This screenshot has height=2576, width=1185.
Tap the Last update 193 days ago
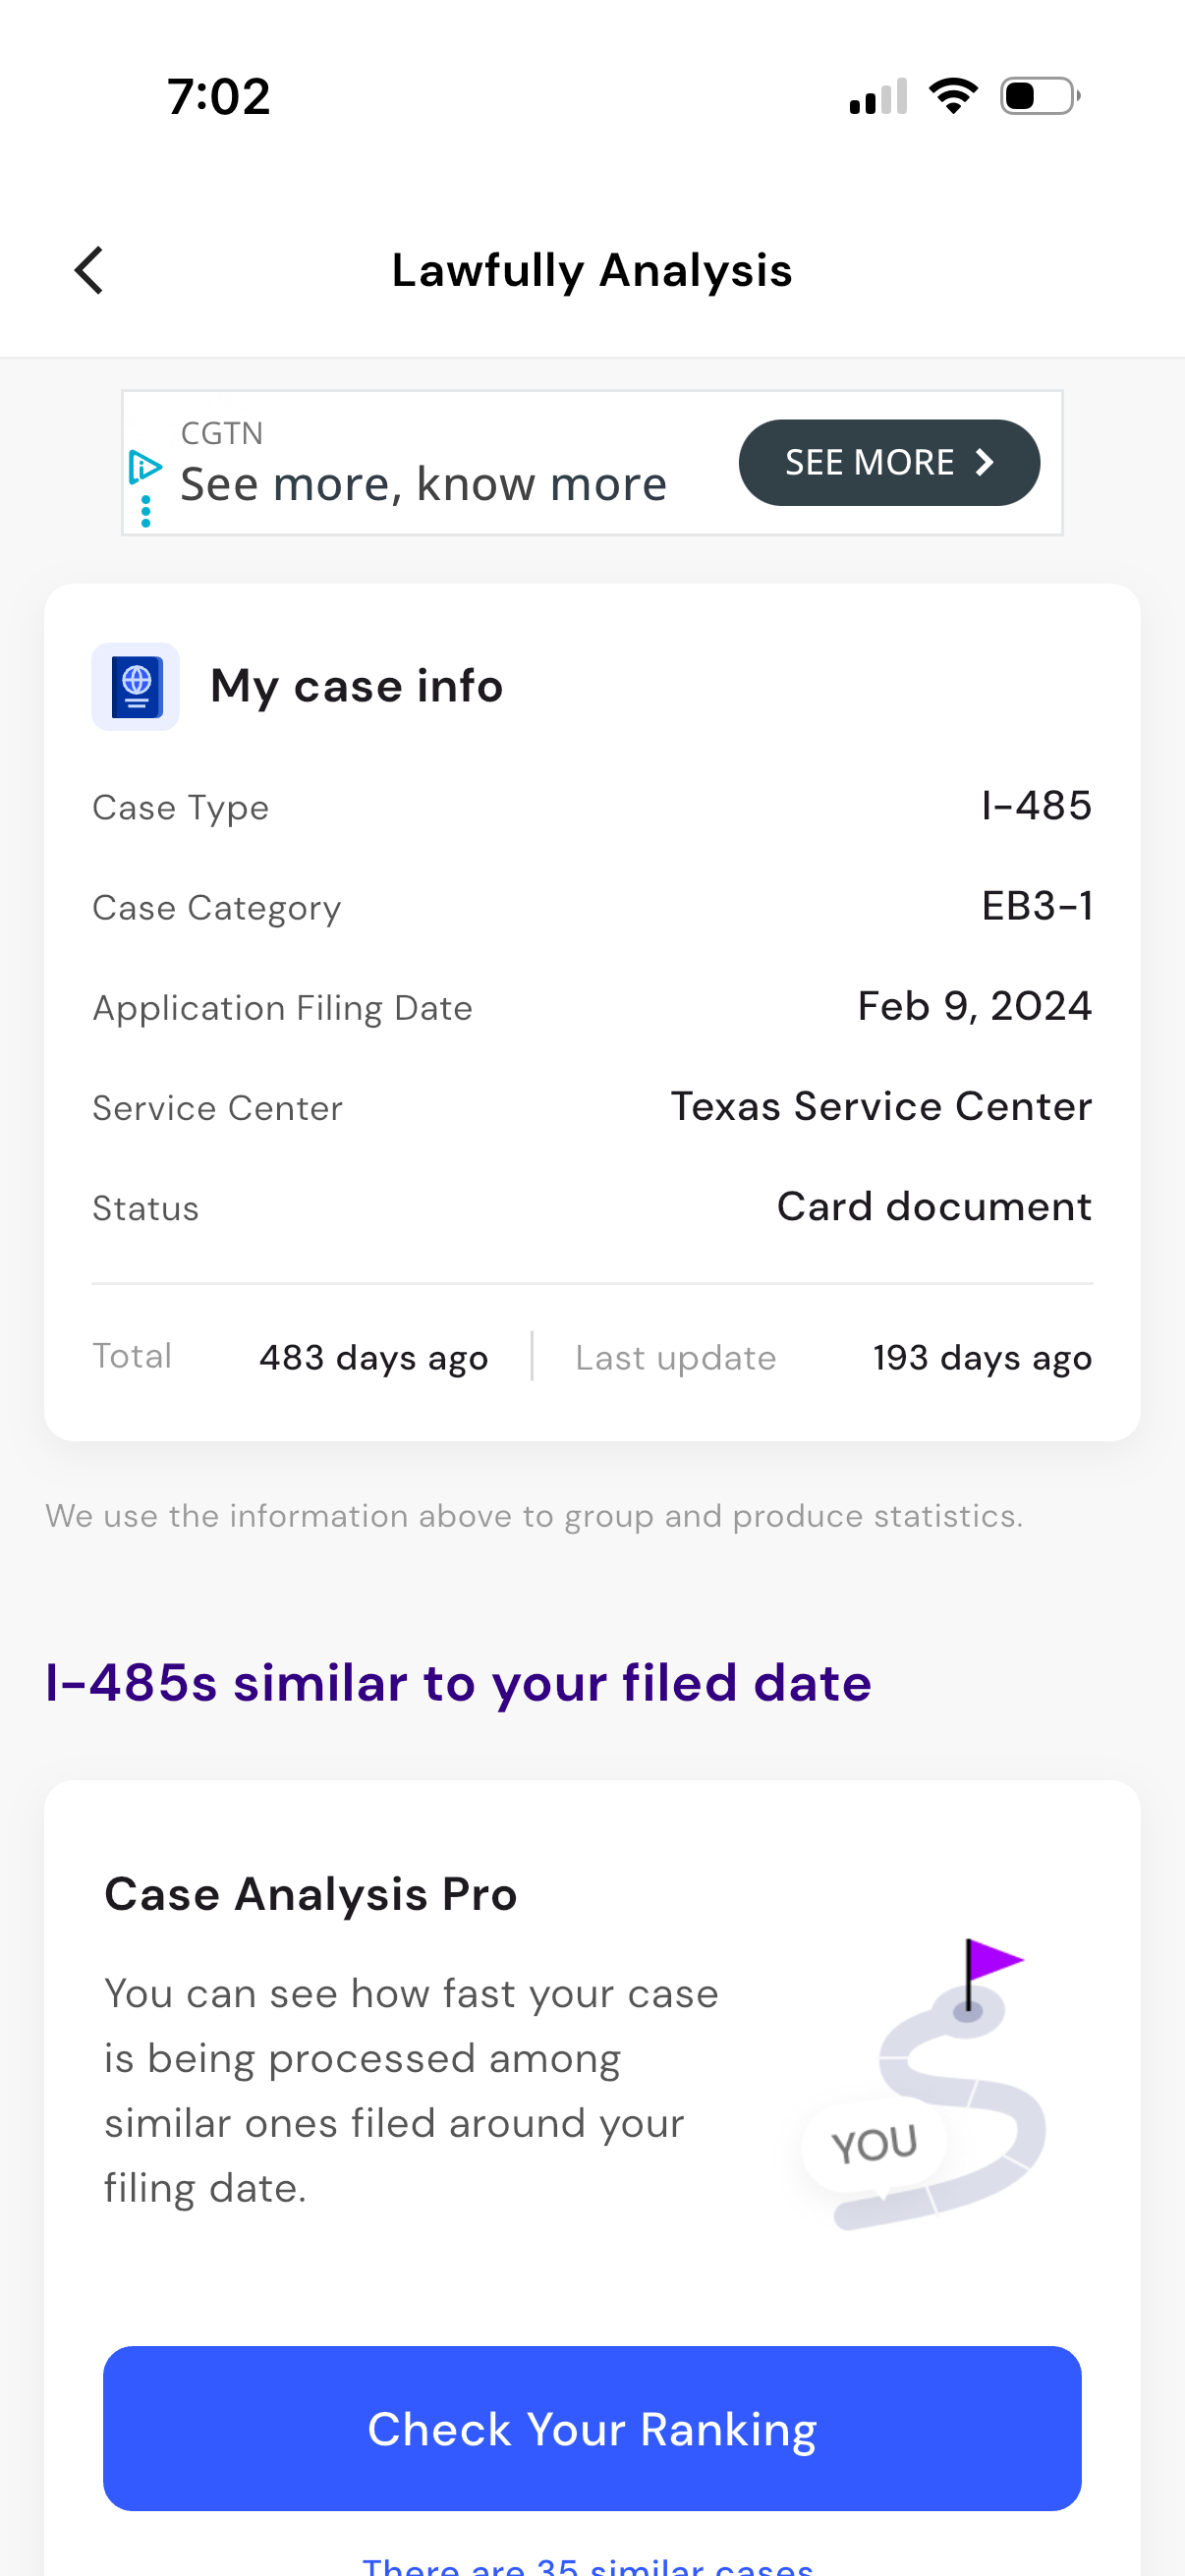[x=981, y=1358]
